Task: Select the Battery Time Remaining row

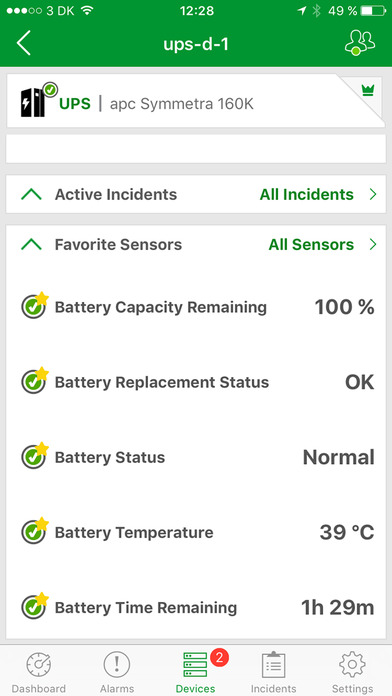Action: pos(196,608)
